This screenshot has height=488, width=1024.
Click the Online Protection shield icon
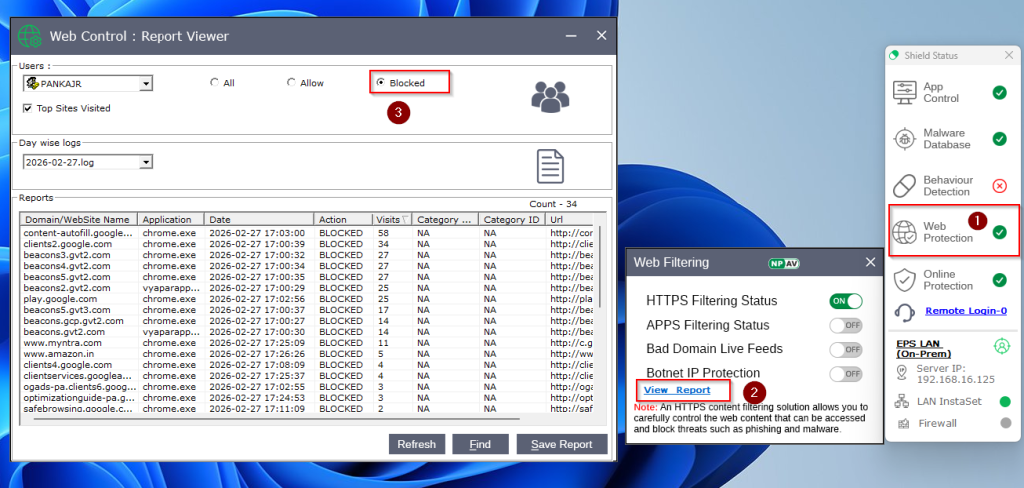pyautogui.click(x=905, y=280)
